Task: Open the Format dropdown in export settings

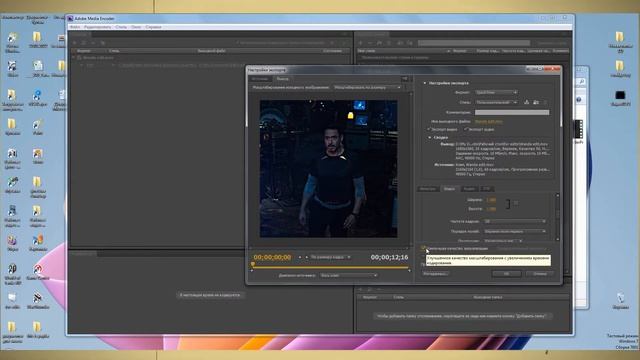Action: pyautogui.click(x=496, y=92)
